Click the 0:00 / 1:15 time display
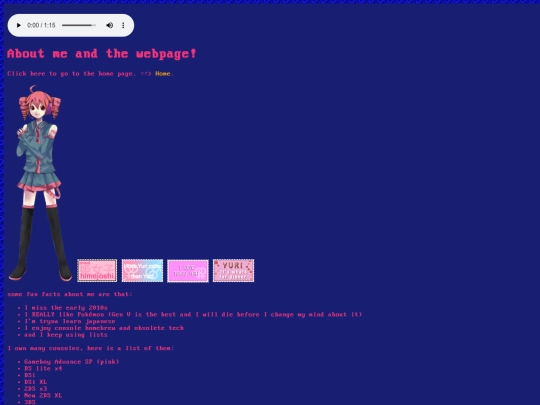 tap(41, 25)
